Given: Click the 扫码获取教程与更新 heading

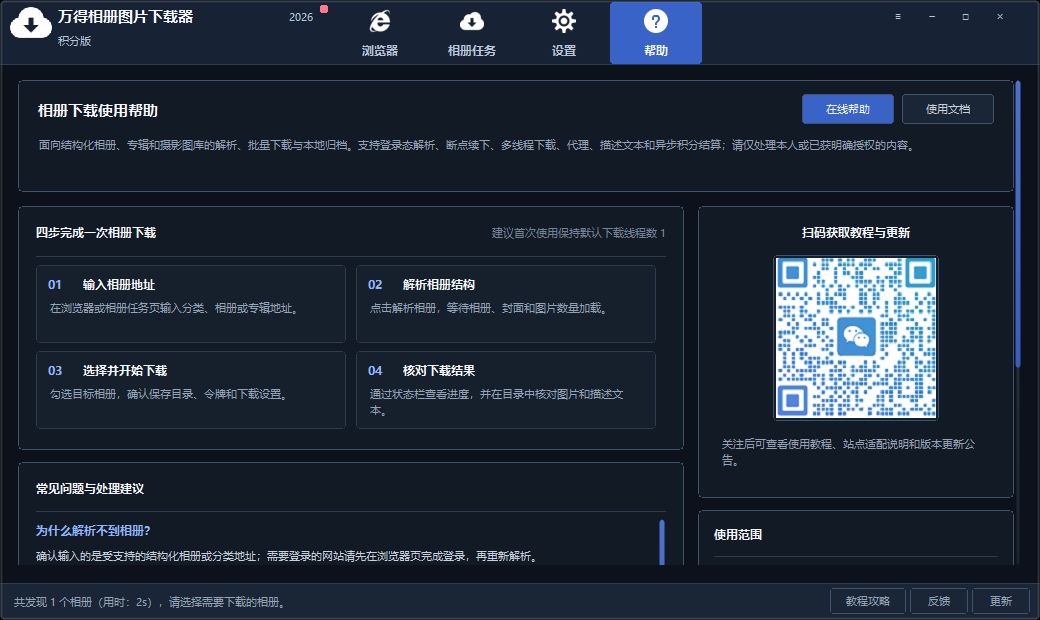Looking at the screenshot, I should tap(856, 233).
